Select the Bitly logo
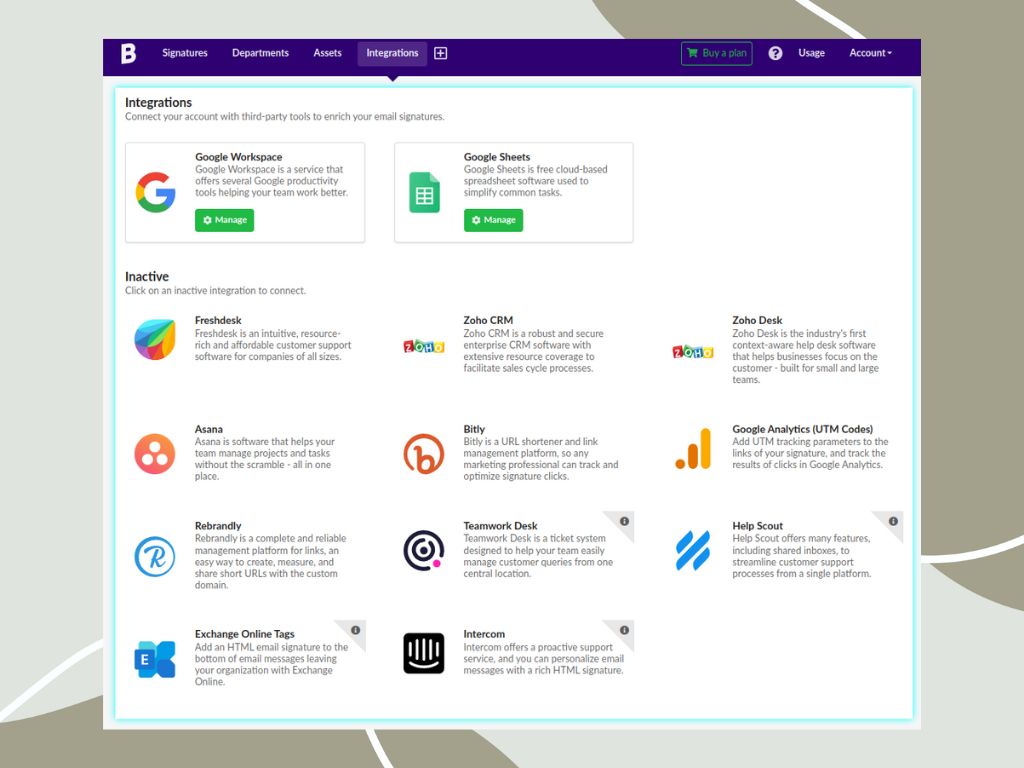 click(x=424, y=453)
